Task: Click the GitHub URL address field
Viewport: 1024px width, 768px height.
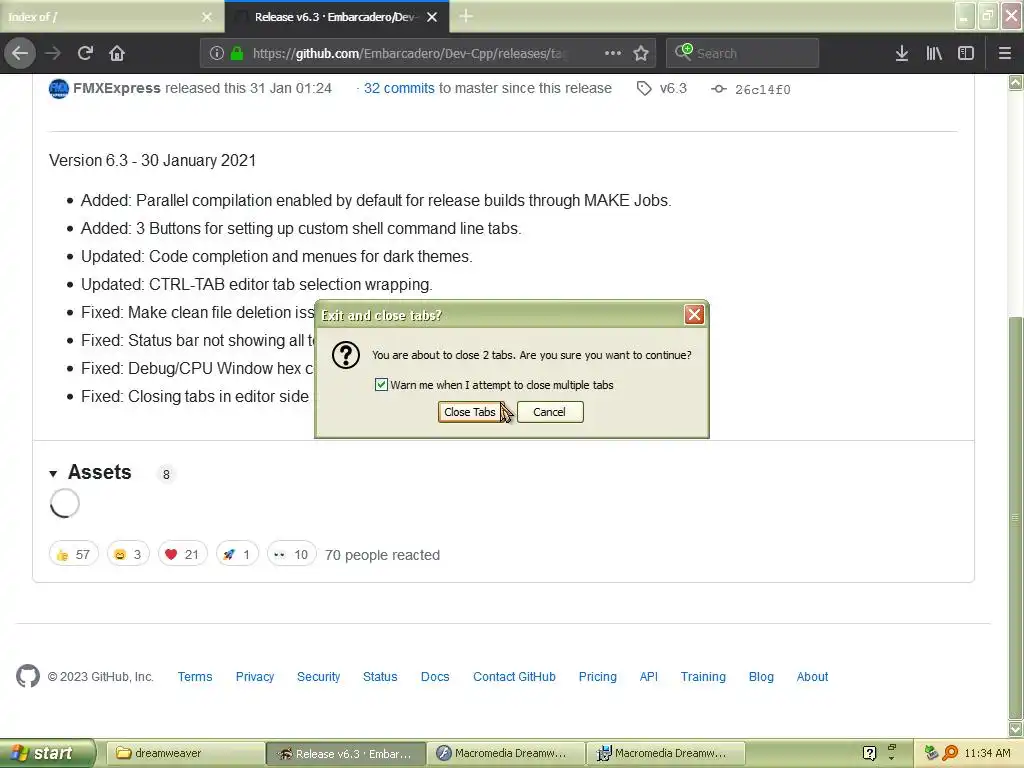Action: [x=411, y=53]
